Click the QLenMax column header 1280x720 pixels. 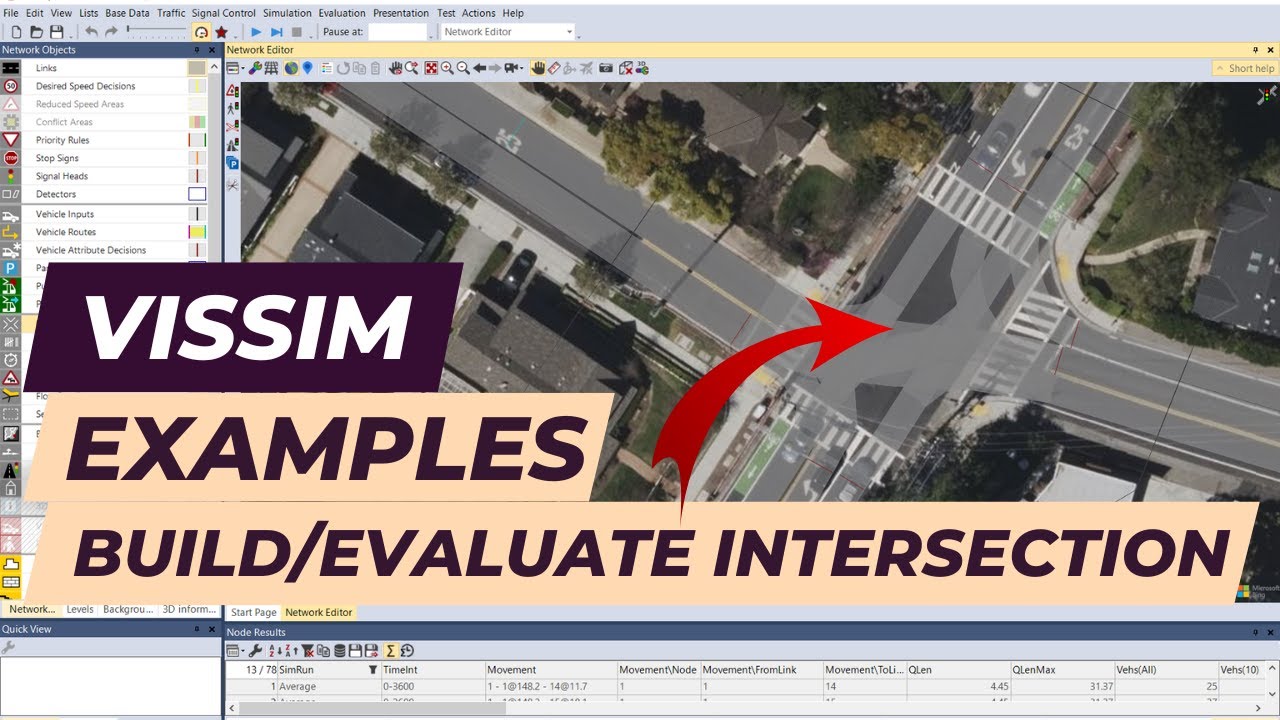click(1062, 669)
